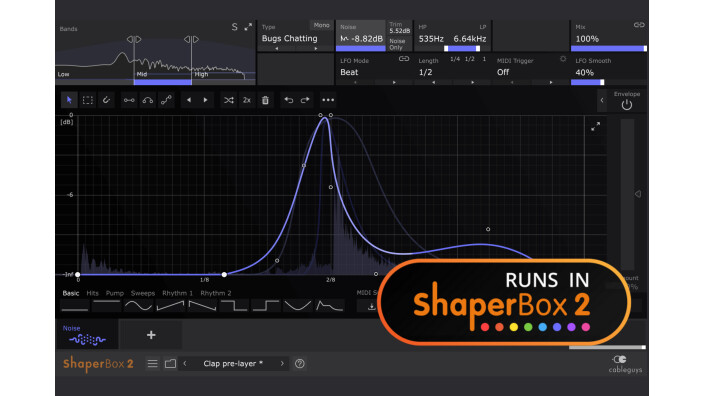Redo the last edit
The height and width of the screenshot is (396, 704).
[305, 100]
